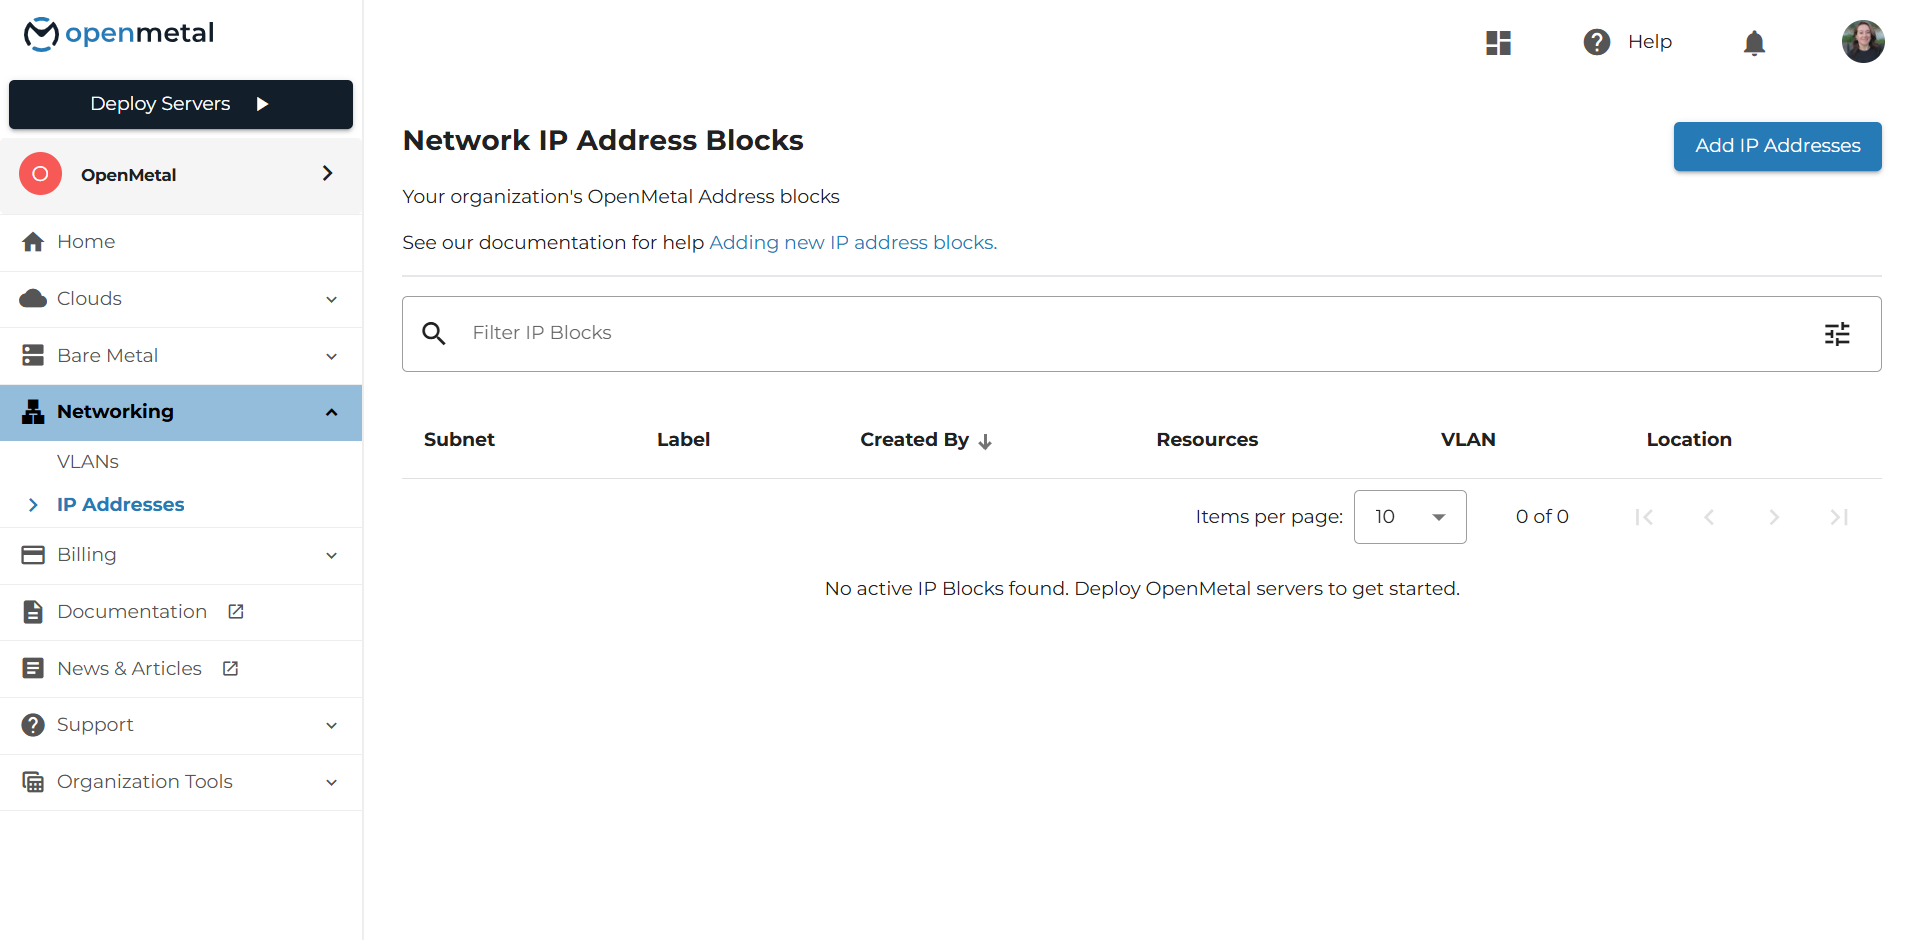Expand the Organization Tools chevron
The width and height of the screenshot is (1917, 940).
coord(332,783)
